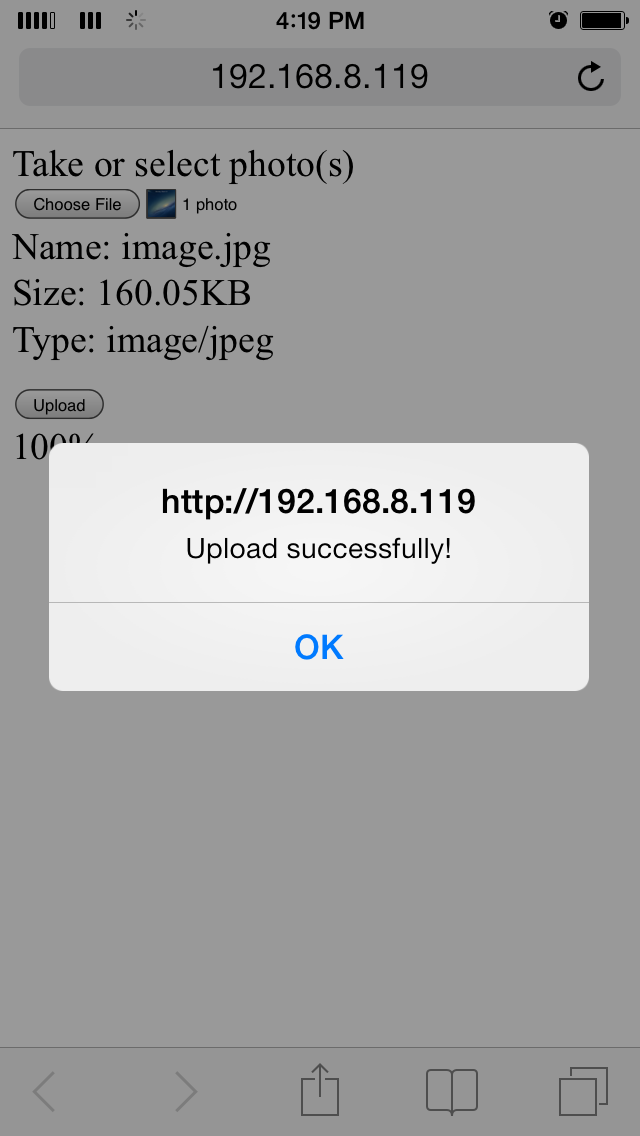Open the Bookmarks book icon
The height and width of the screenshot is (1136, 640).
click(452, 1091)
